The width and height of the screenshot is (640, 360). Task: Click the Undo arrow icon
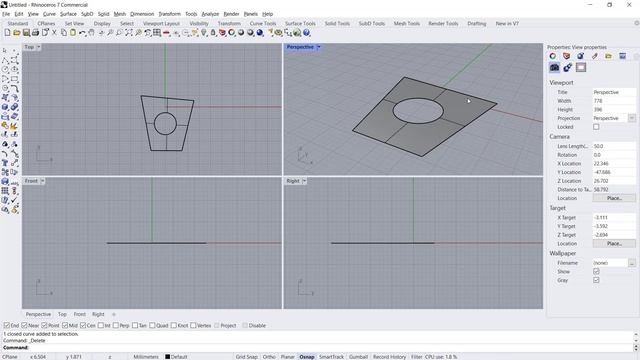pyautogui.click(x=82, y=33)
